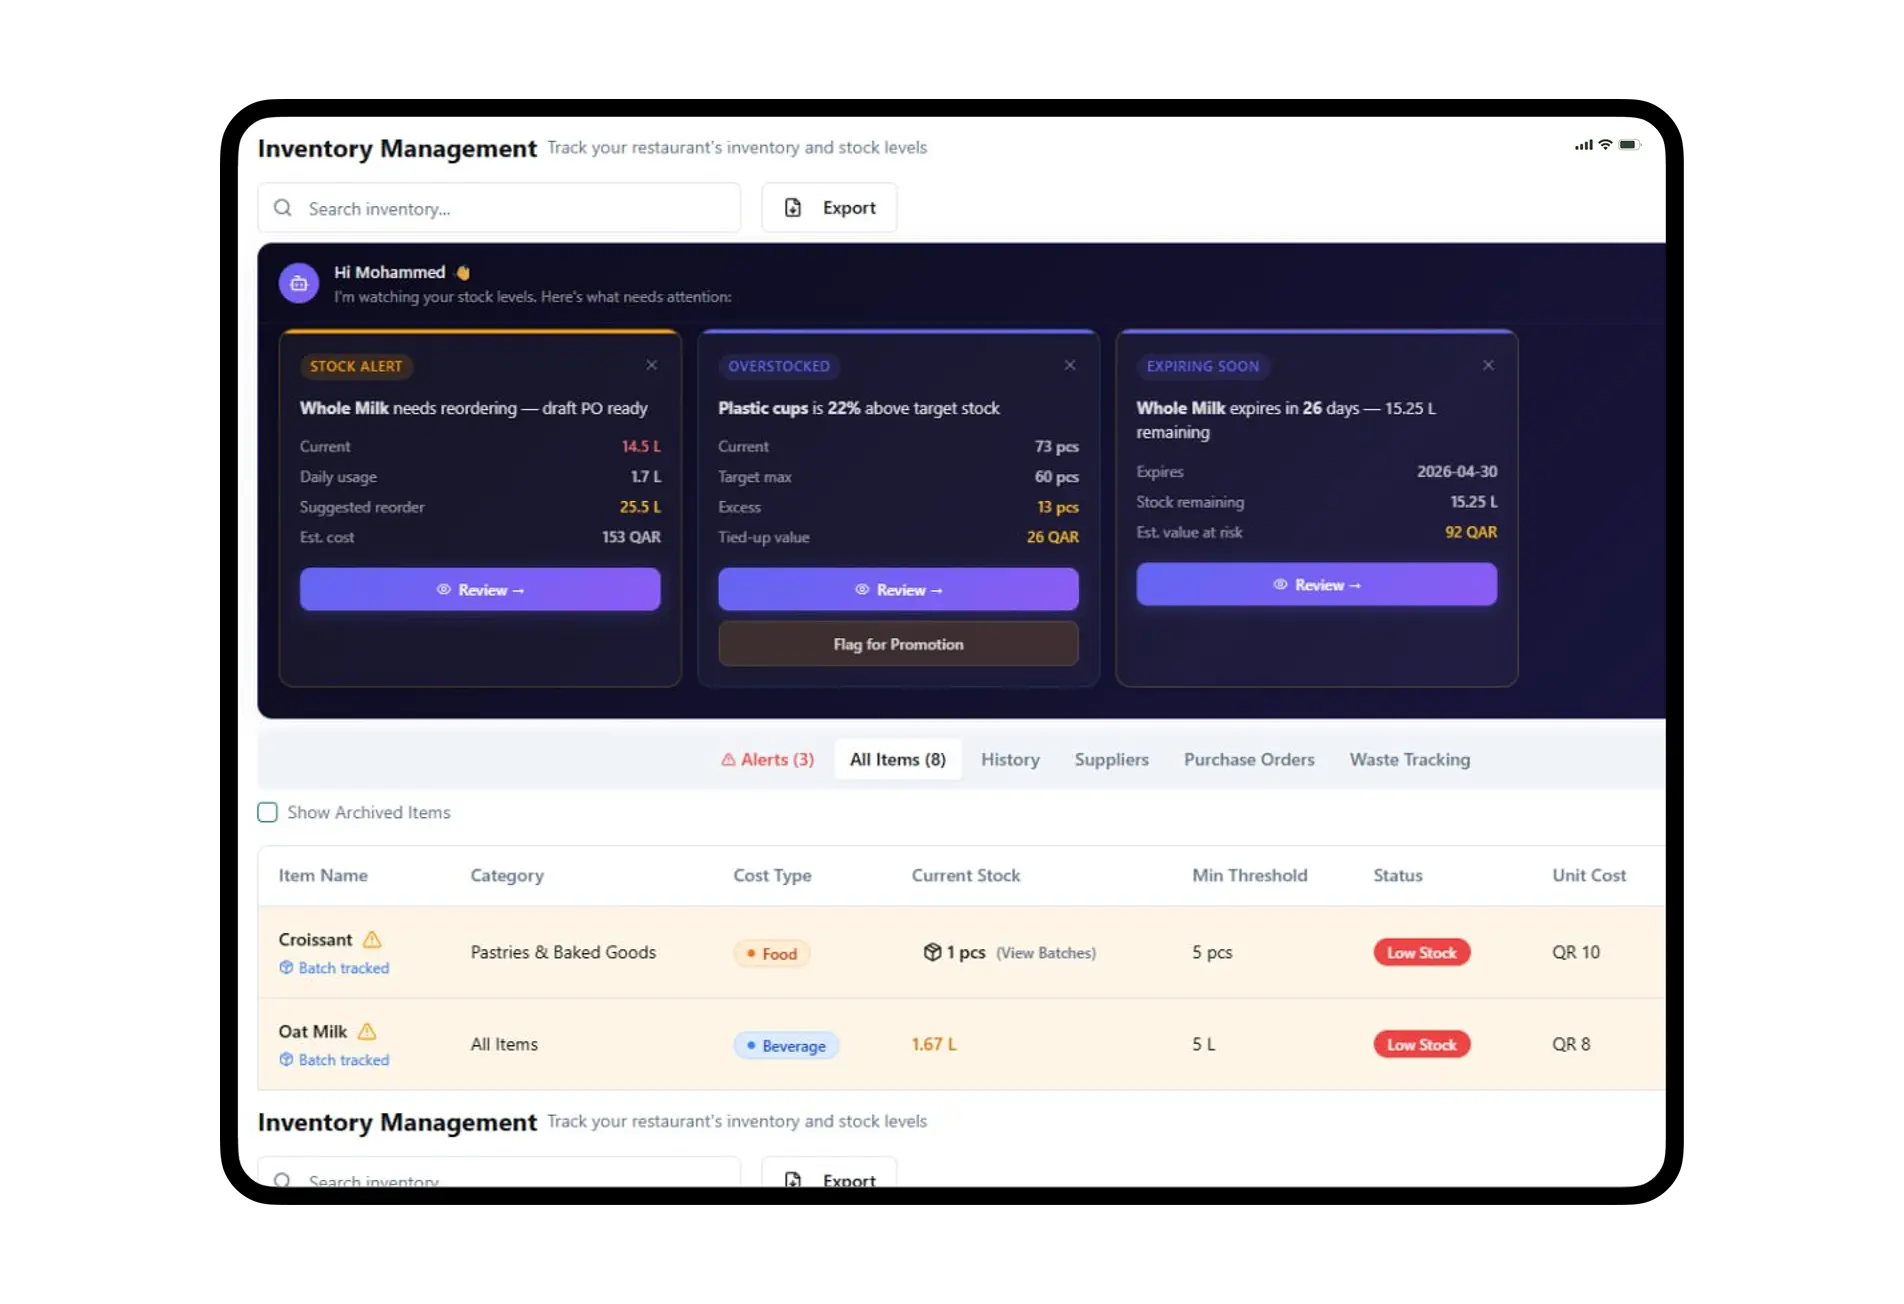The height and width of the screenshot is (1304, 1904).
Task: Click the Export button
Action: (829, 208)
